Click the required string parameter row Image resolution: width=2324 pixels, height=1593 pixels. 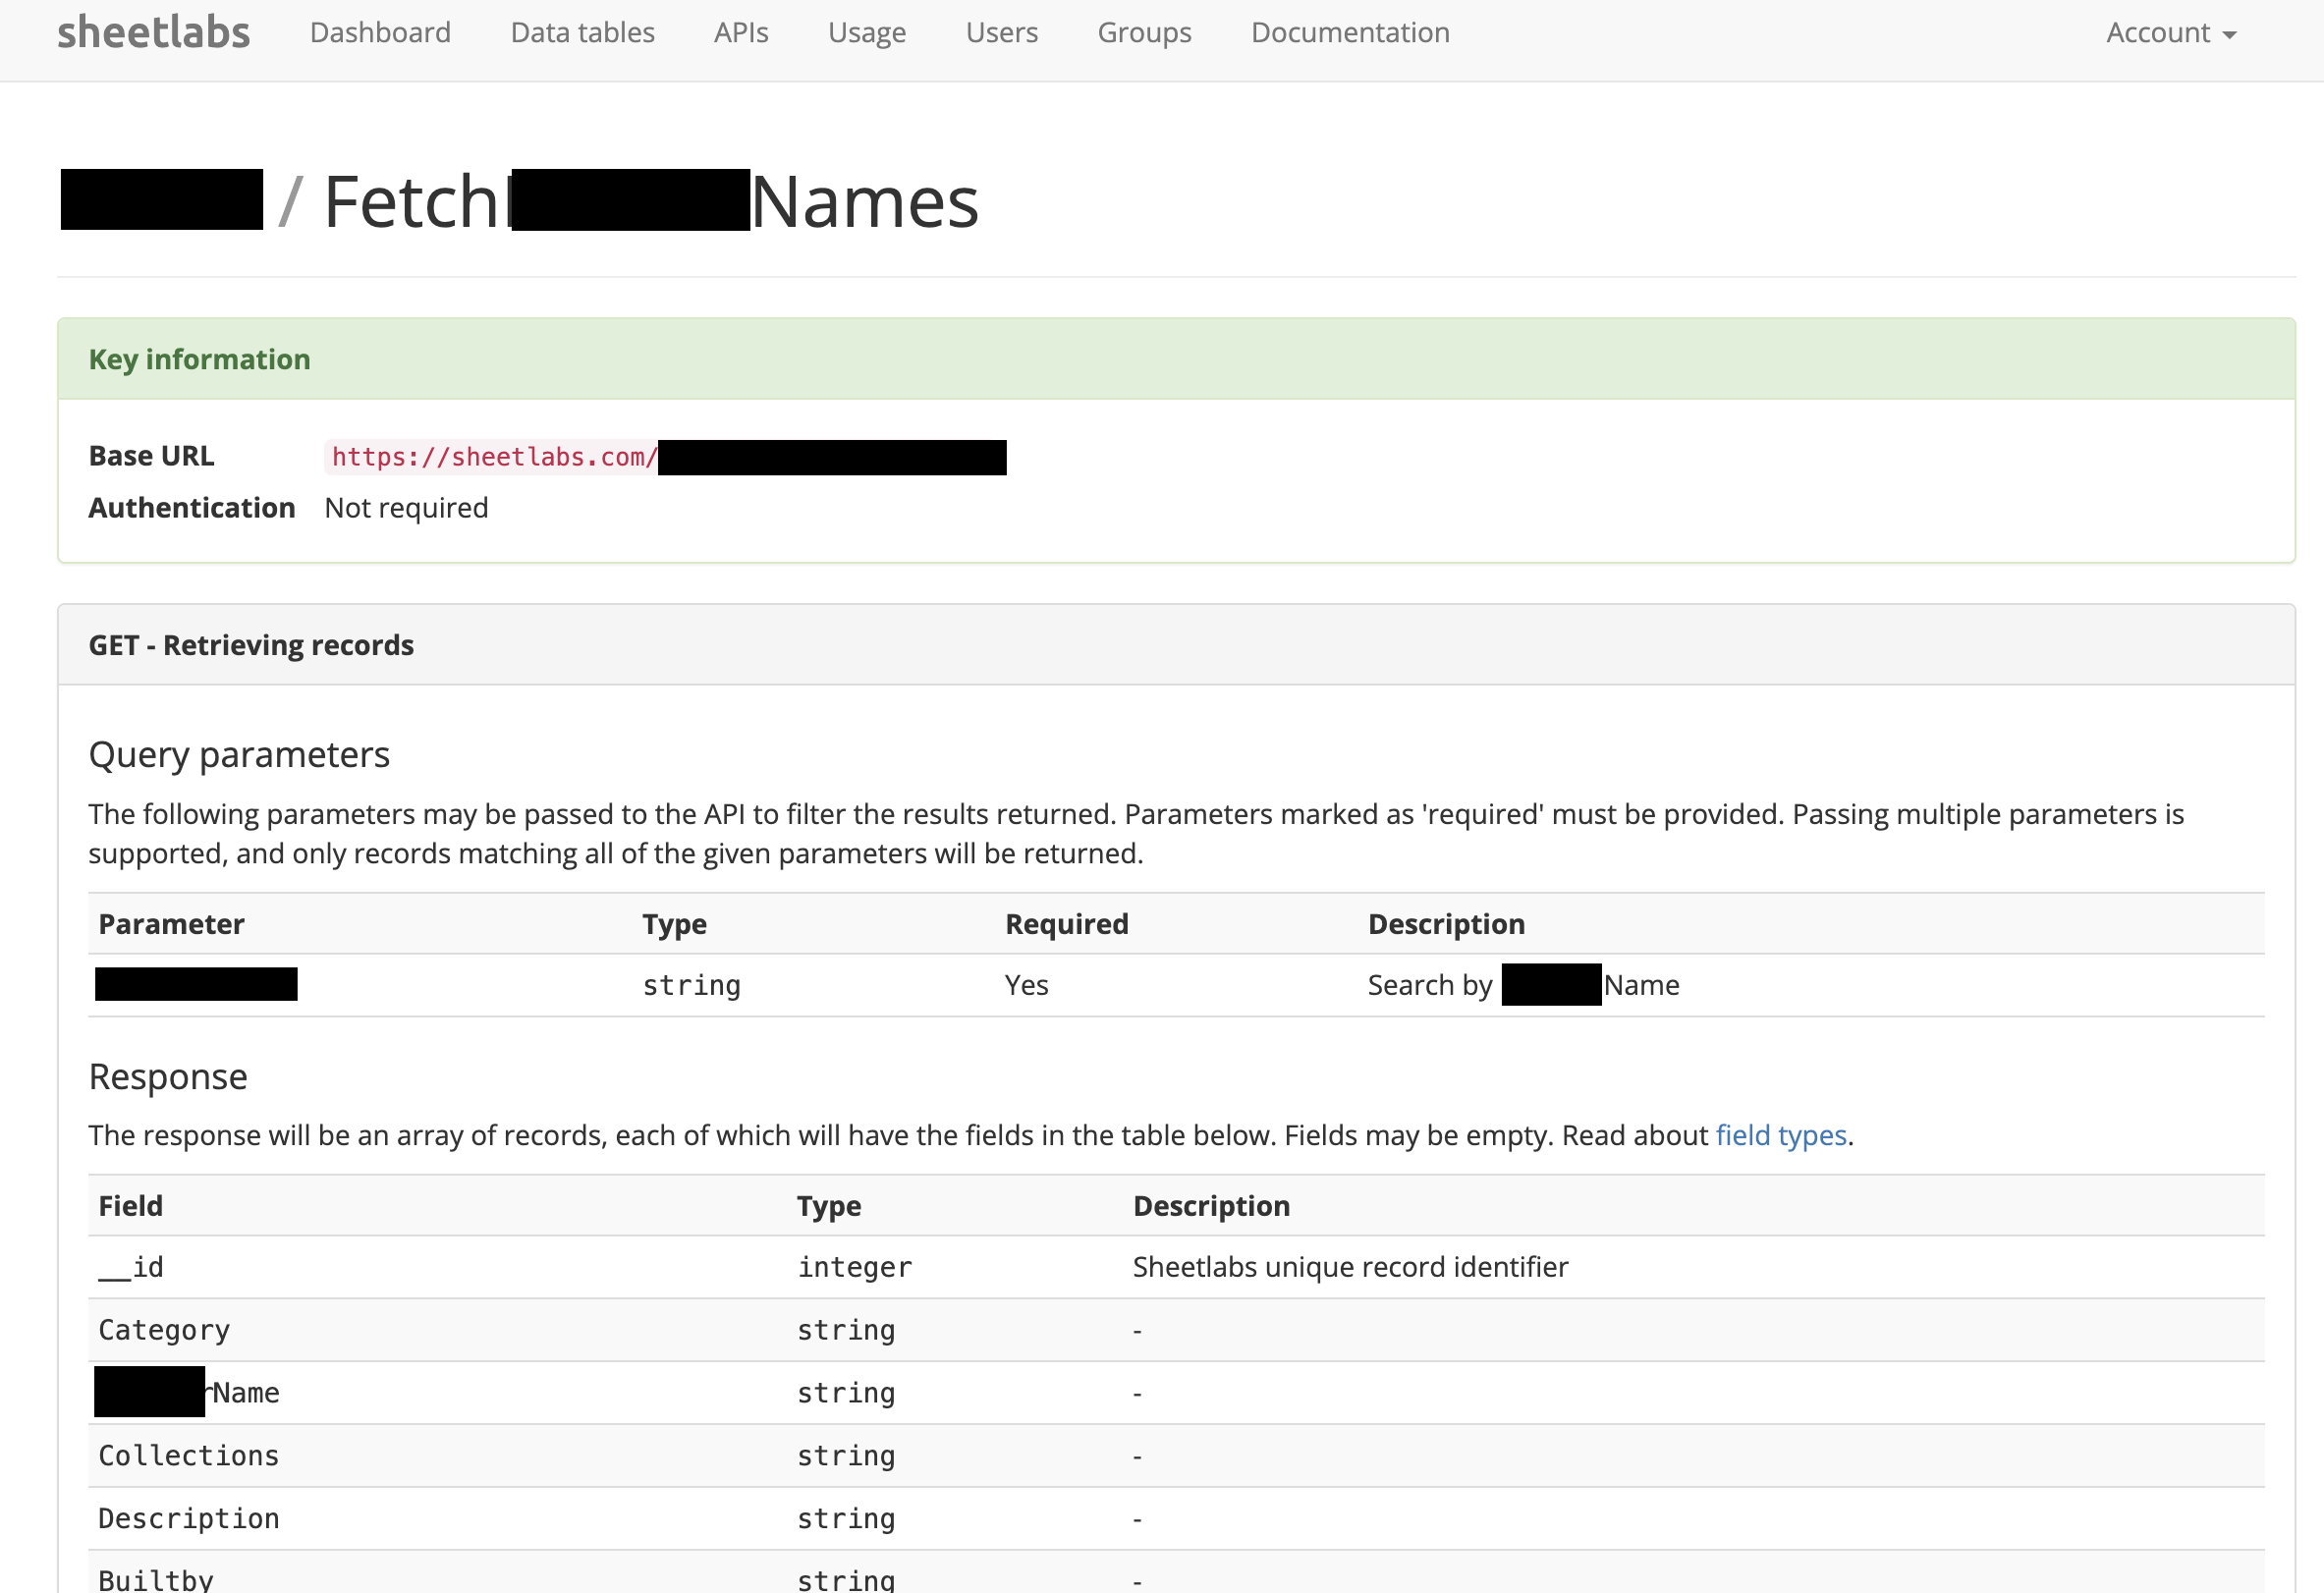(1176, 985)
